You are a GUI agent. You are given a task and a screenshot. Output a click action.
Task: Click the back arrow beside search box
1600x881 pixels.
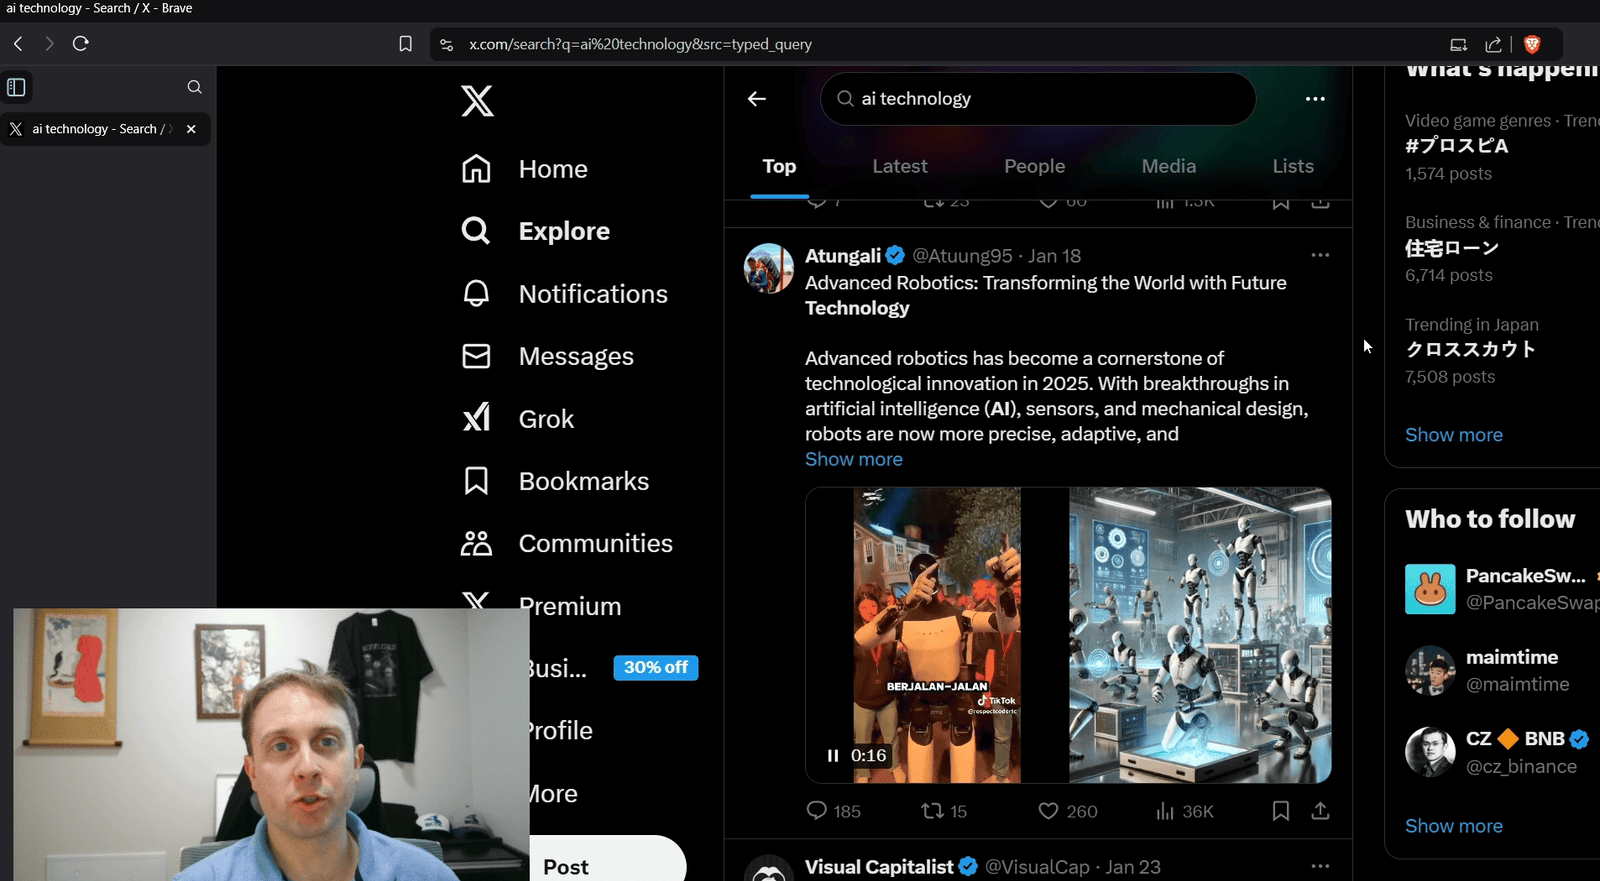tap(757, 98)
